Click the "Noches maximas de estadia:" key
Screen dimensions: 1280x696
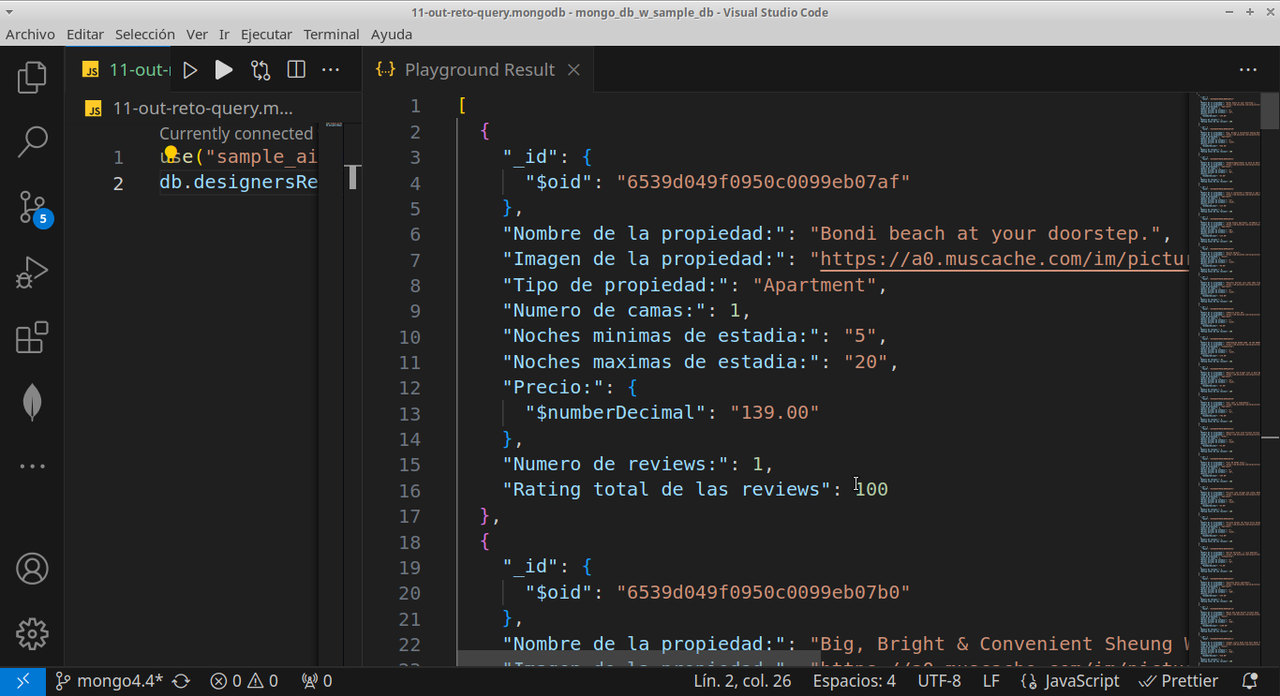coord(661,362)
